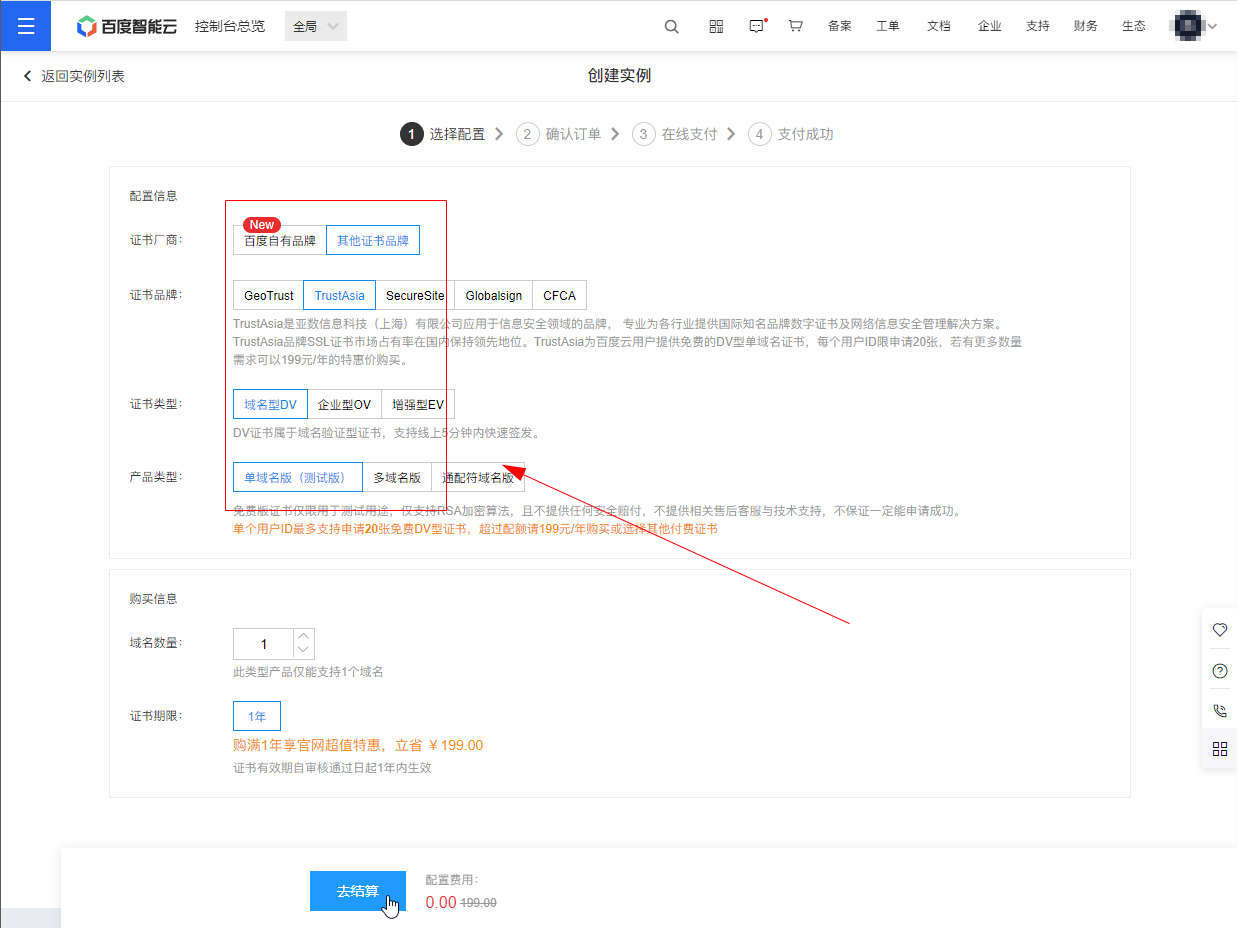This screenshot has width=1237, height=928.
Task: Go to 控制台总览
Action: 230,26
